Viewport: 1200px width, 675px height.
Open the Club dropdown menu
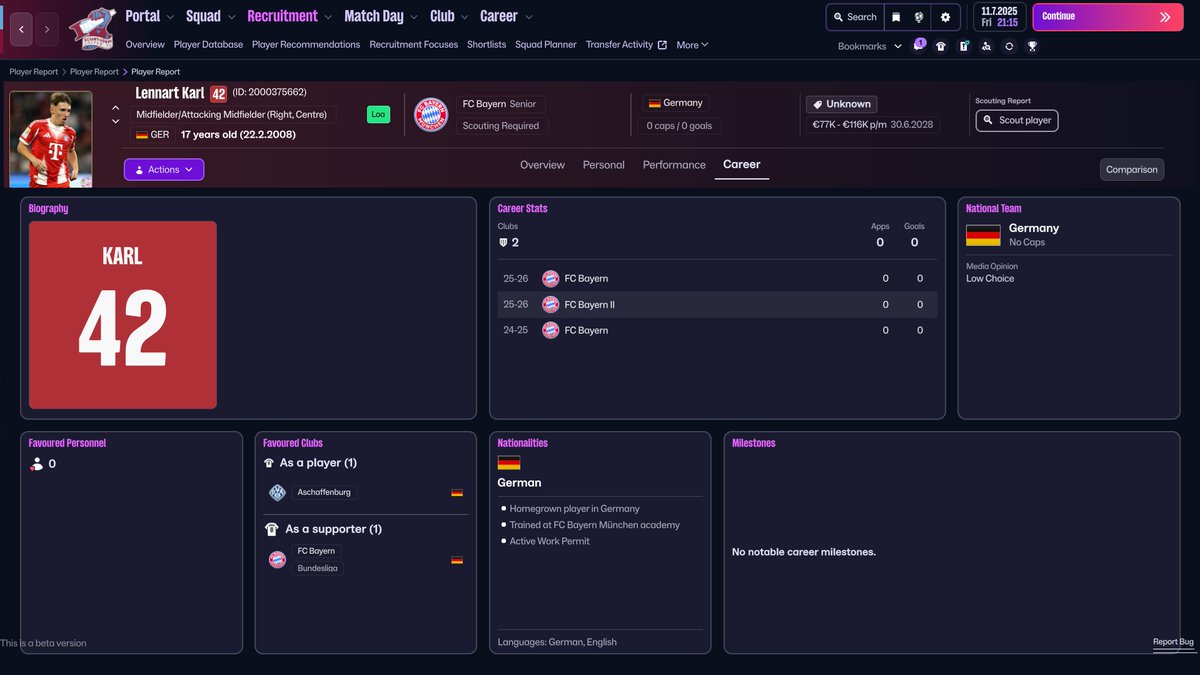tap(450, 16)
